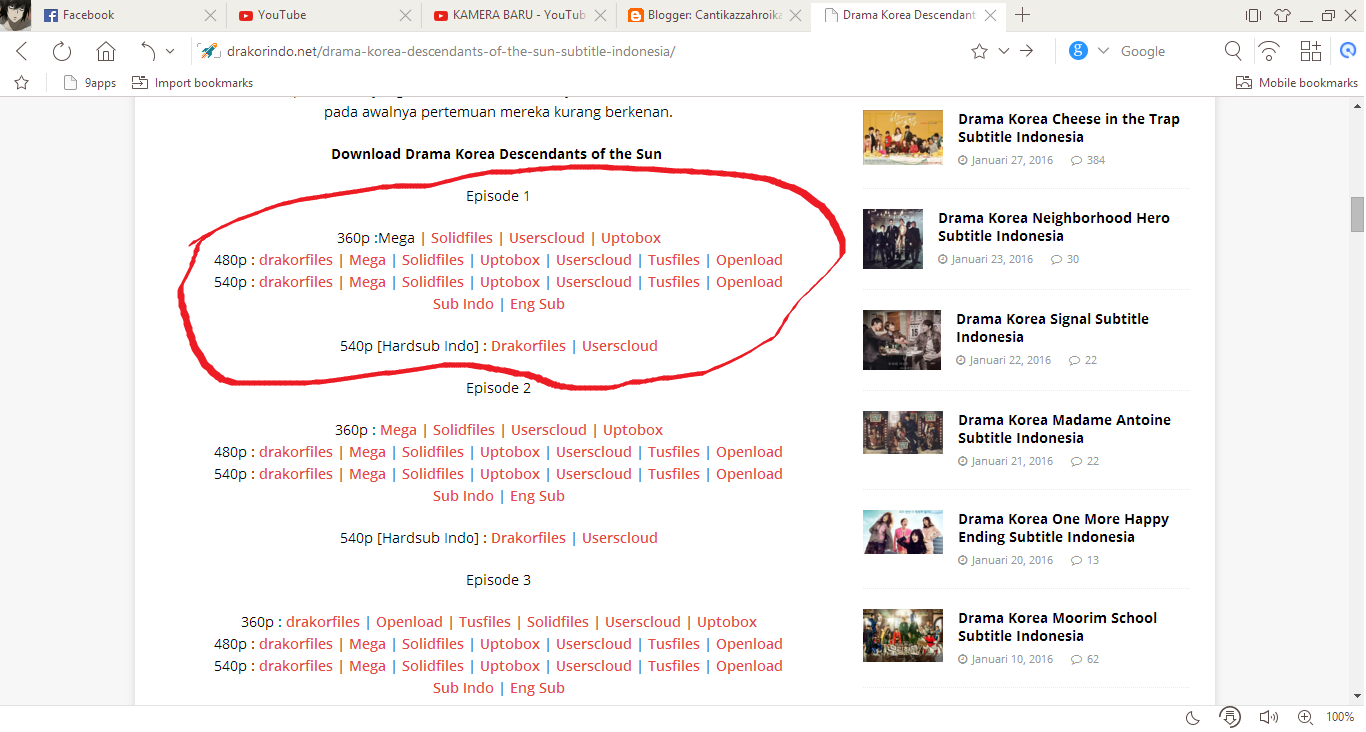Image resolution: width=1366 pixels, height=732 pixels.
Task: Open the 9apps bookmark
Action: pyautogui.click(x=89, y=83)
